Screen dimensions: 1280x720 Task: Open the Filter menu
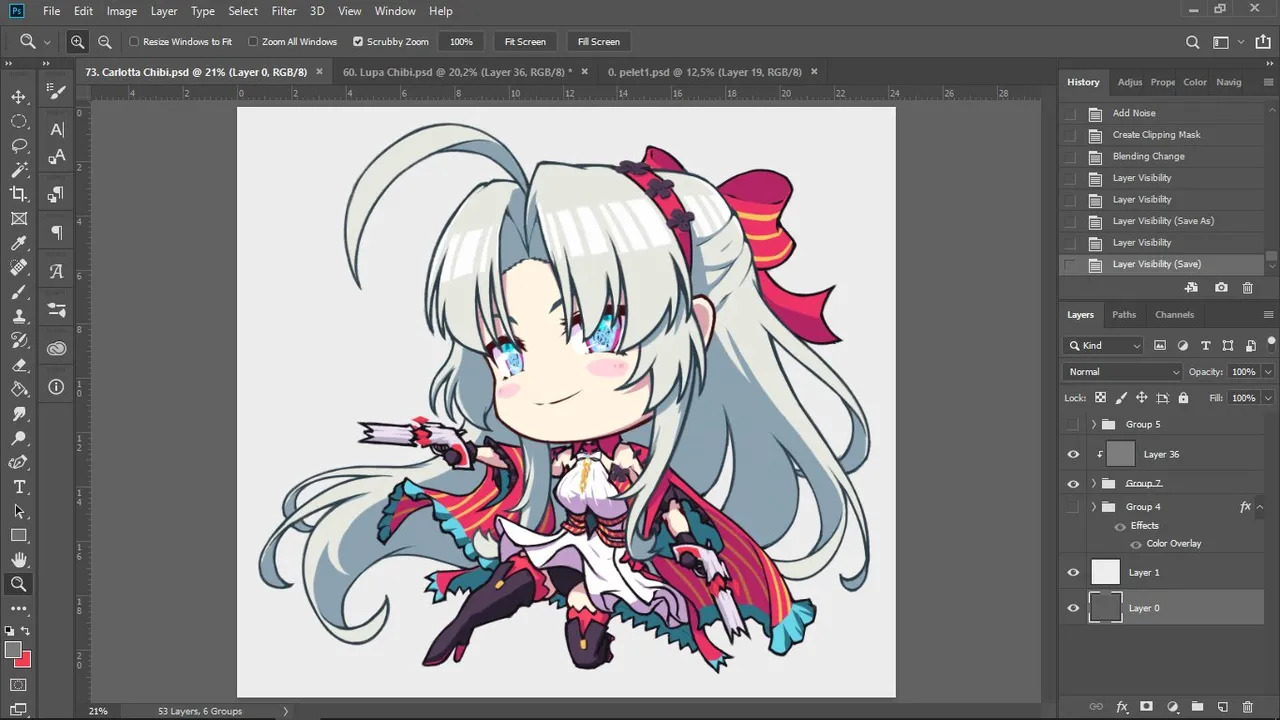pos(284,11)
